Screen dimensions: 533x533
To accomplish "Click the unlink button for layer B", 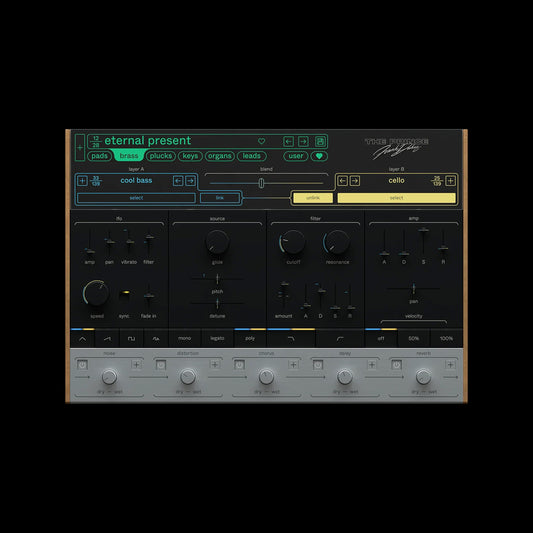I will click(x=313, y=198).
